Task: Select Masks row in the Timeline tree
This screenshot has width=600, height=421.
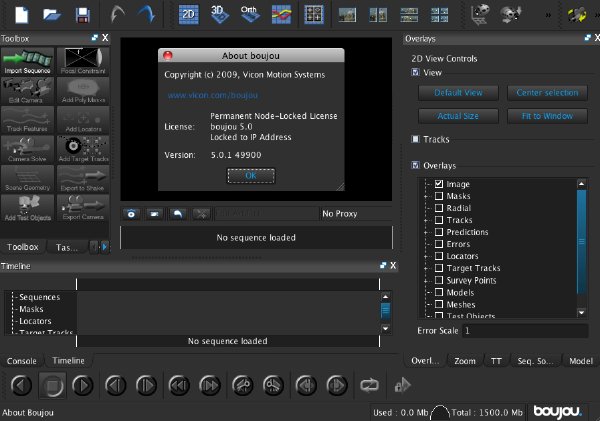Action: point(31,309)
